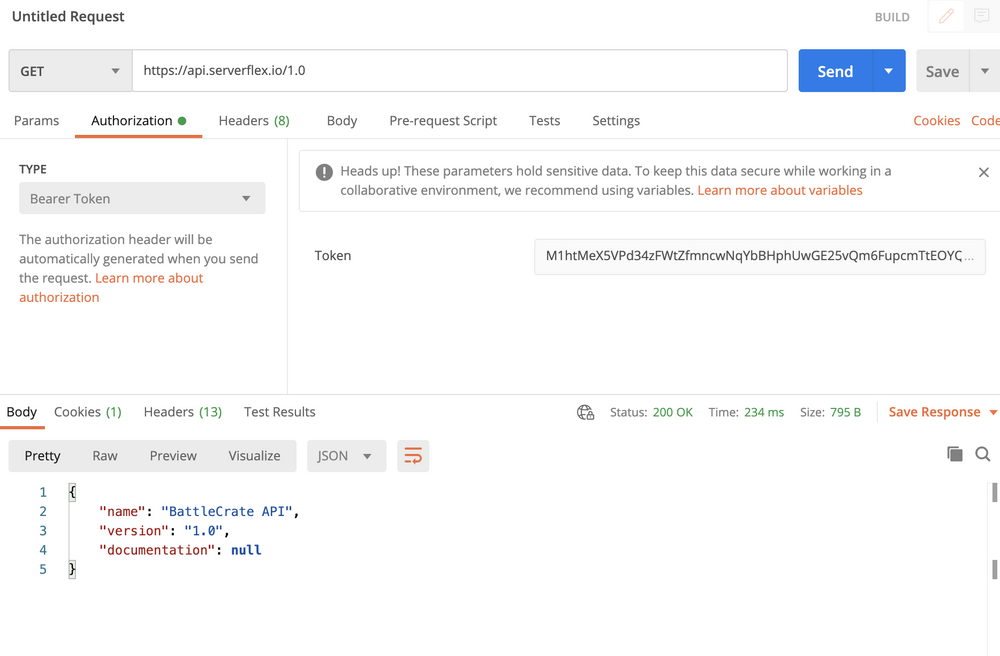The width and height of the screenshot is (1000, 656).
Task: Open Learn more about variables link
Action: pos(779,190)
